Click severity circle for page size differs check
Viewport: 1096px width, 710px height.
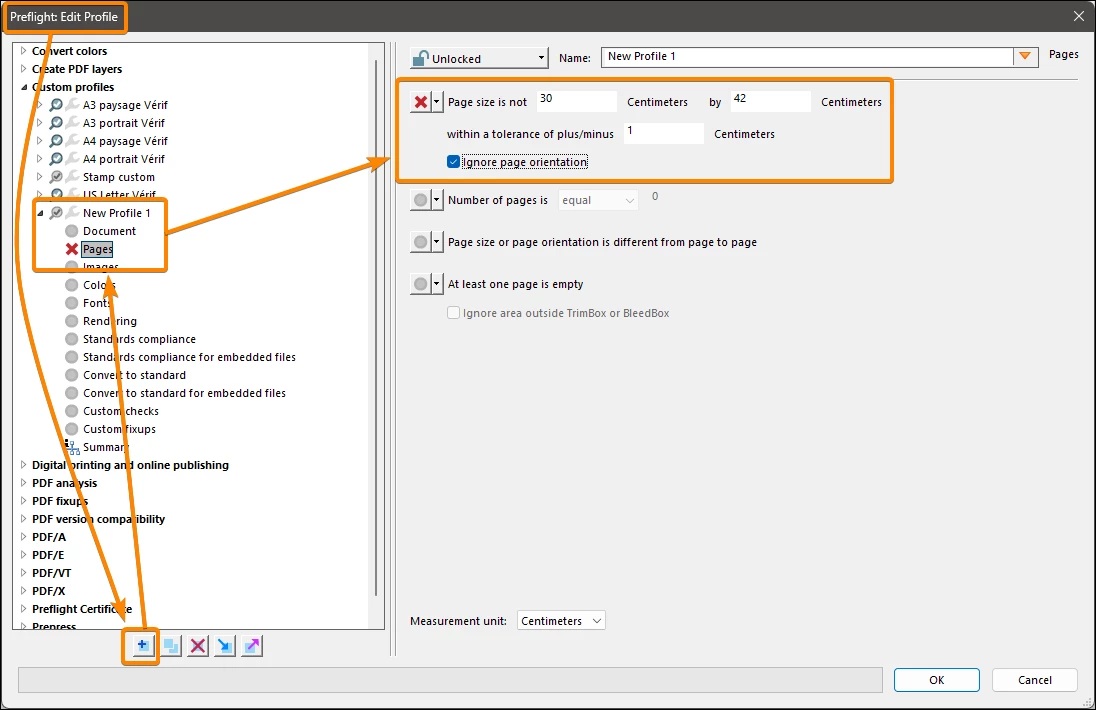[x=421, y=242]
